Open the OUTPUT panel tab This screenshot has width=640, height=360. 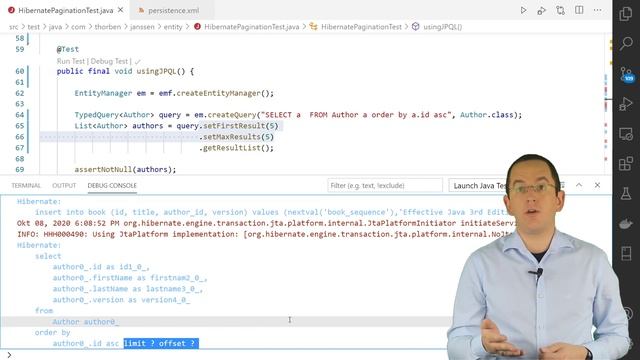pos(64,185)
